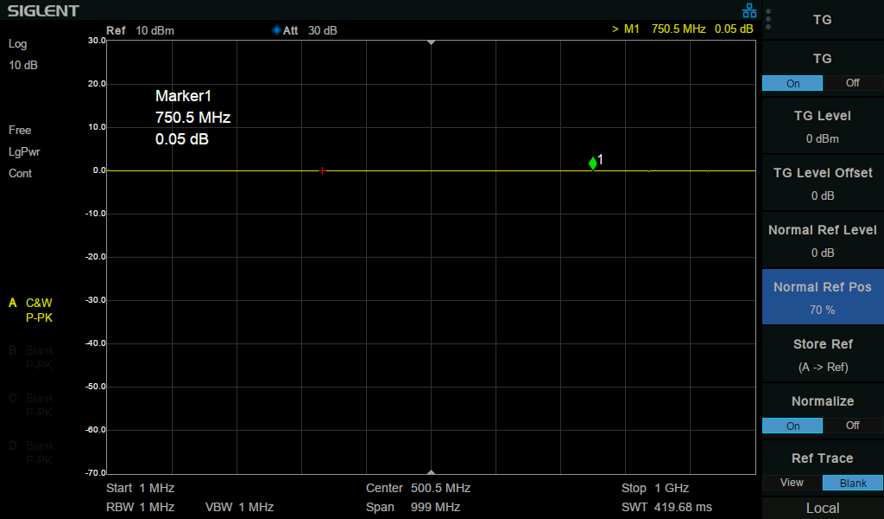
Task: Select trace A C&W P-PK
Action: pos(31,310)
